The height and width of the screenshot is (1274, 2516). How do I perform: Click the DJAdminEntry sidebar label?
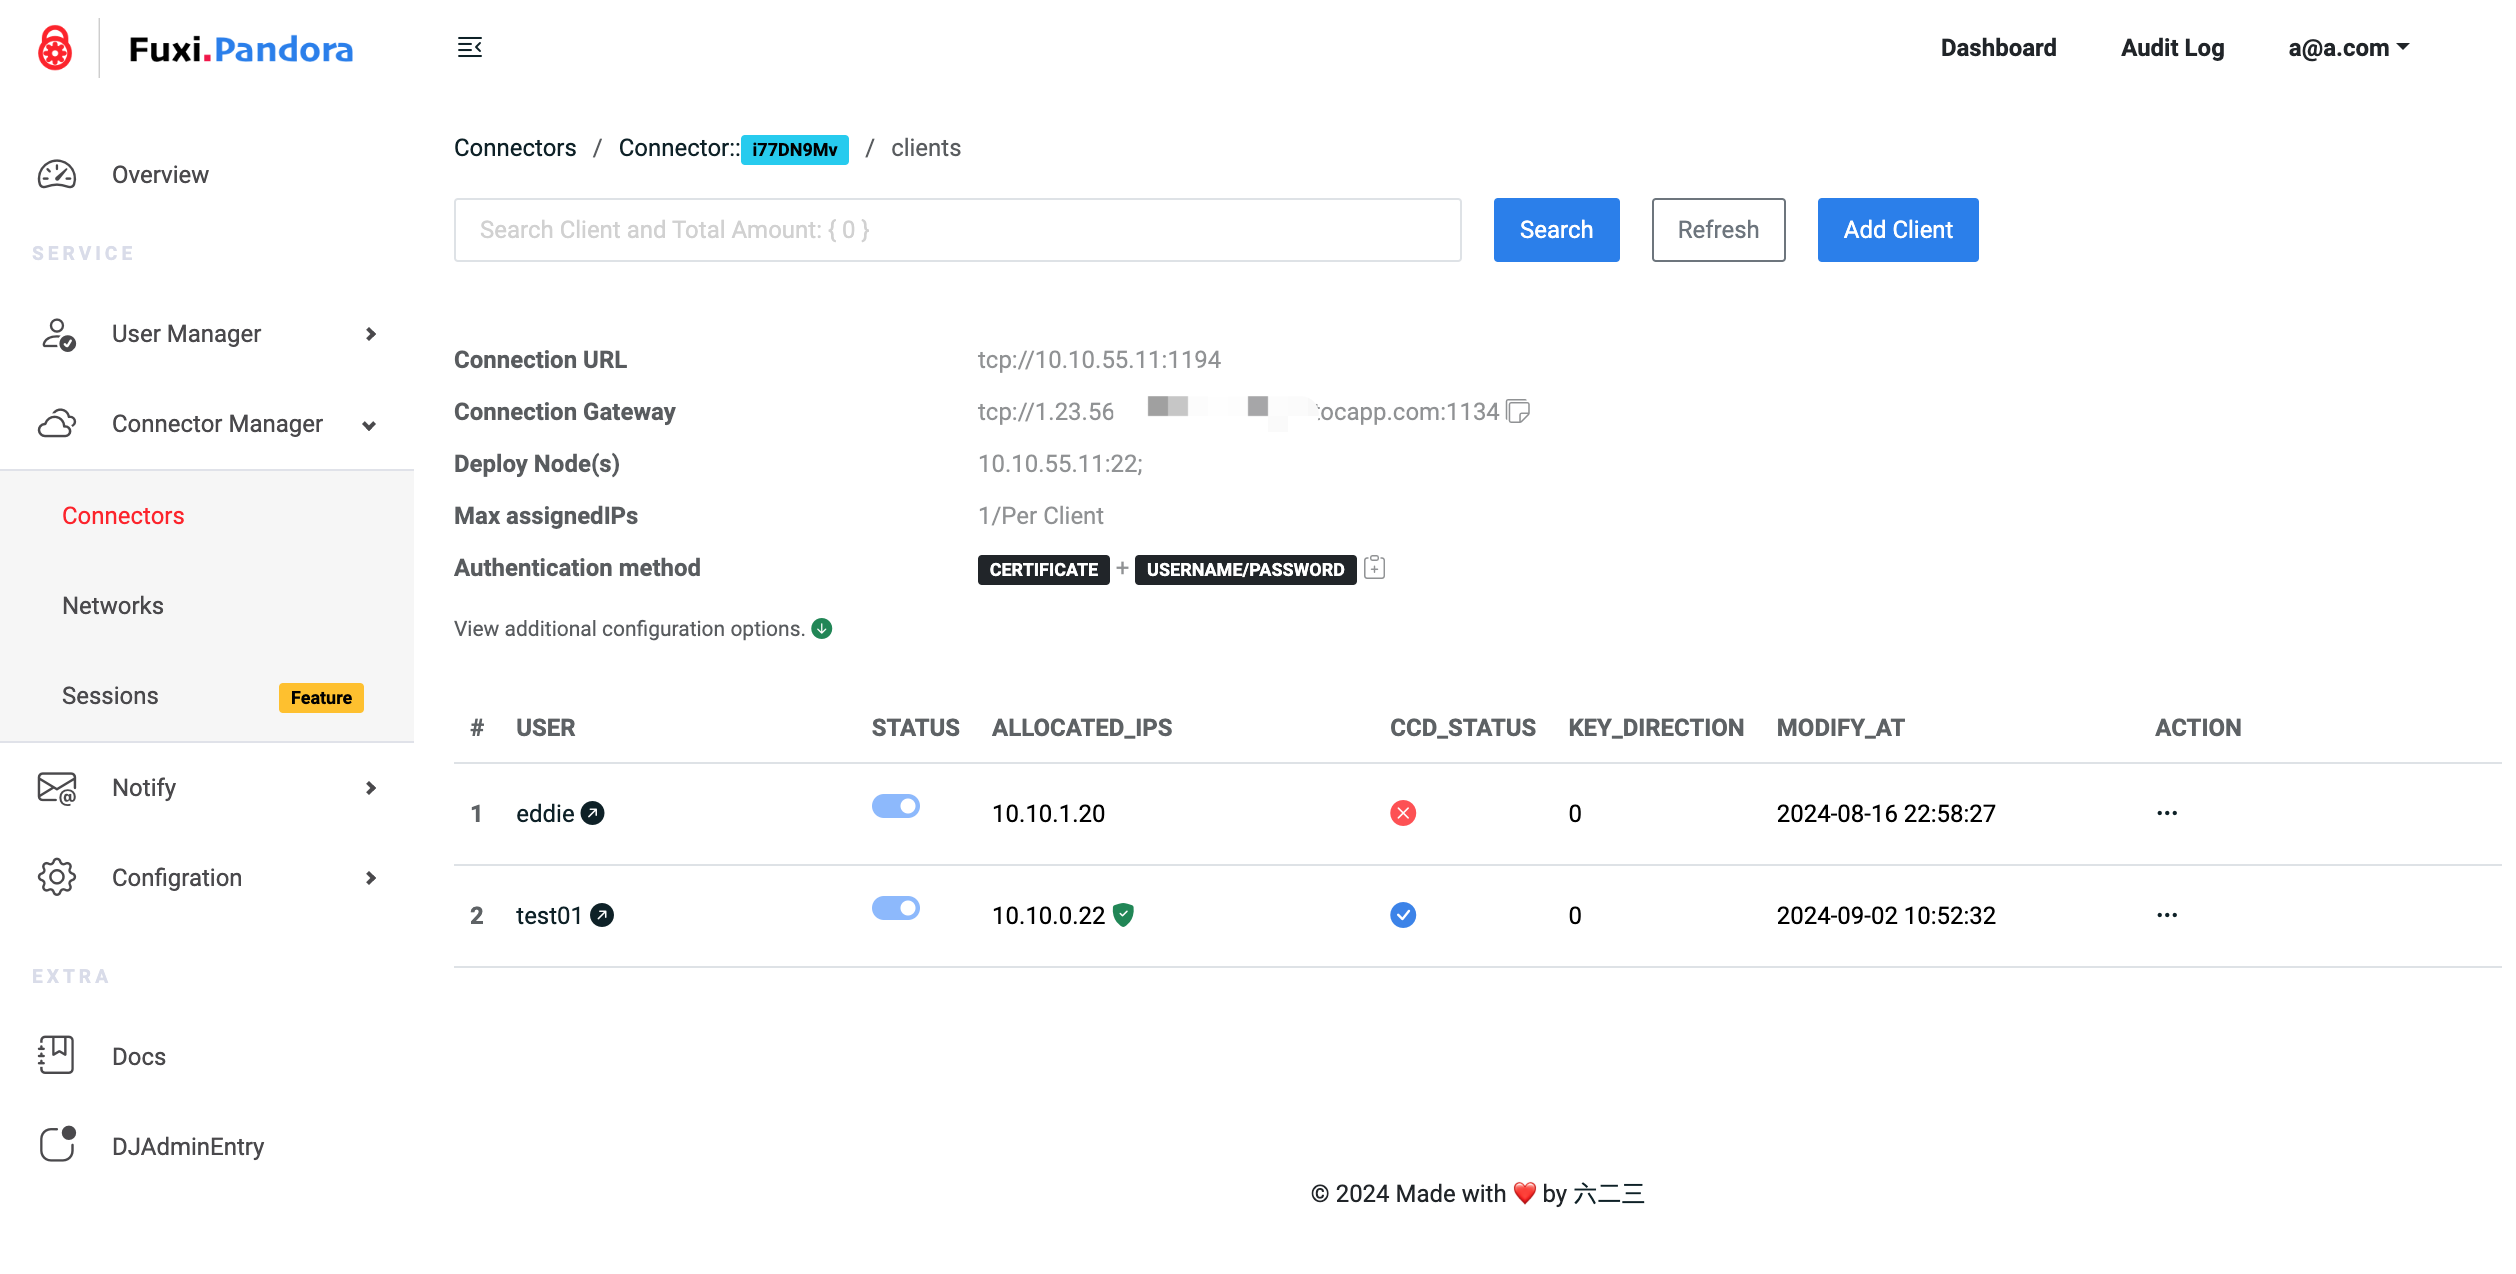pos(188,1147)
